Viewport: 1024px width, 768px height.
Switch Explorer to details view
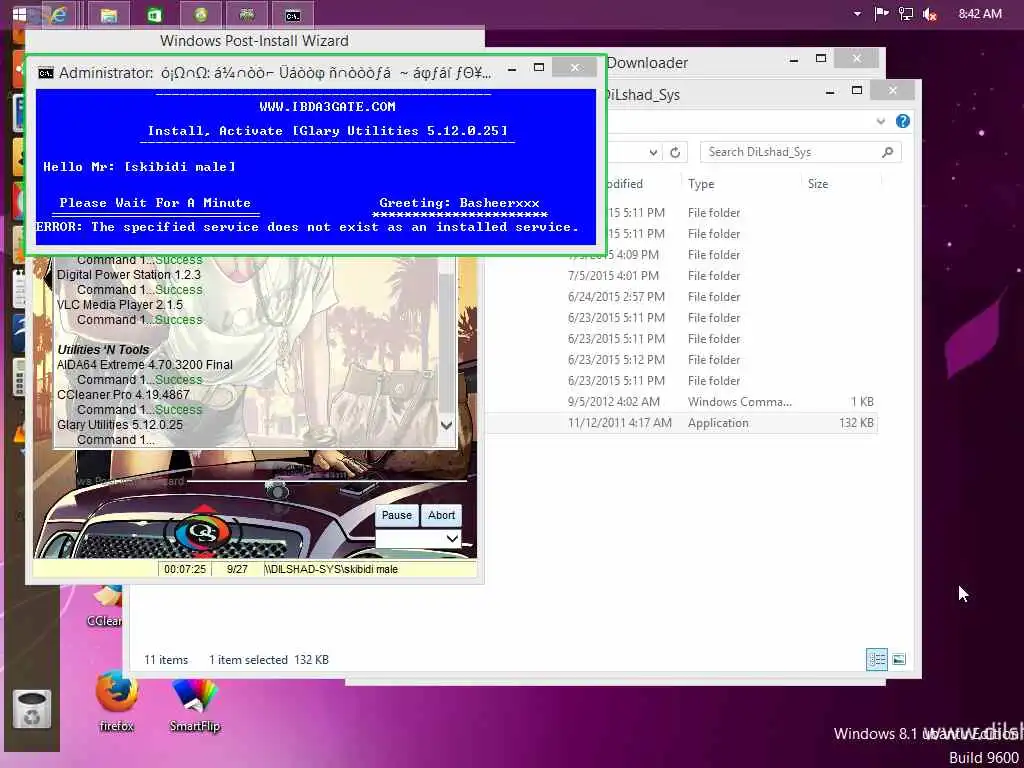coord(876,659)
